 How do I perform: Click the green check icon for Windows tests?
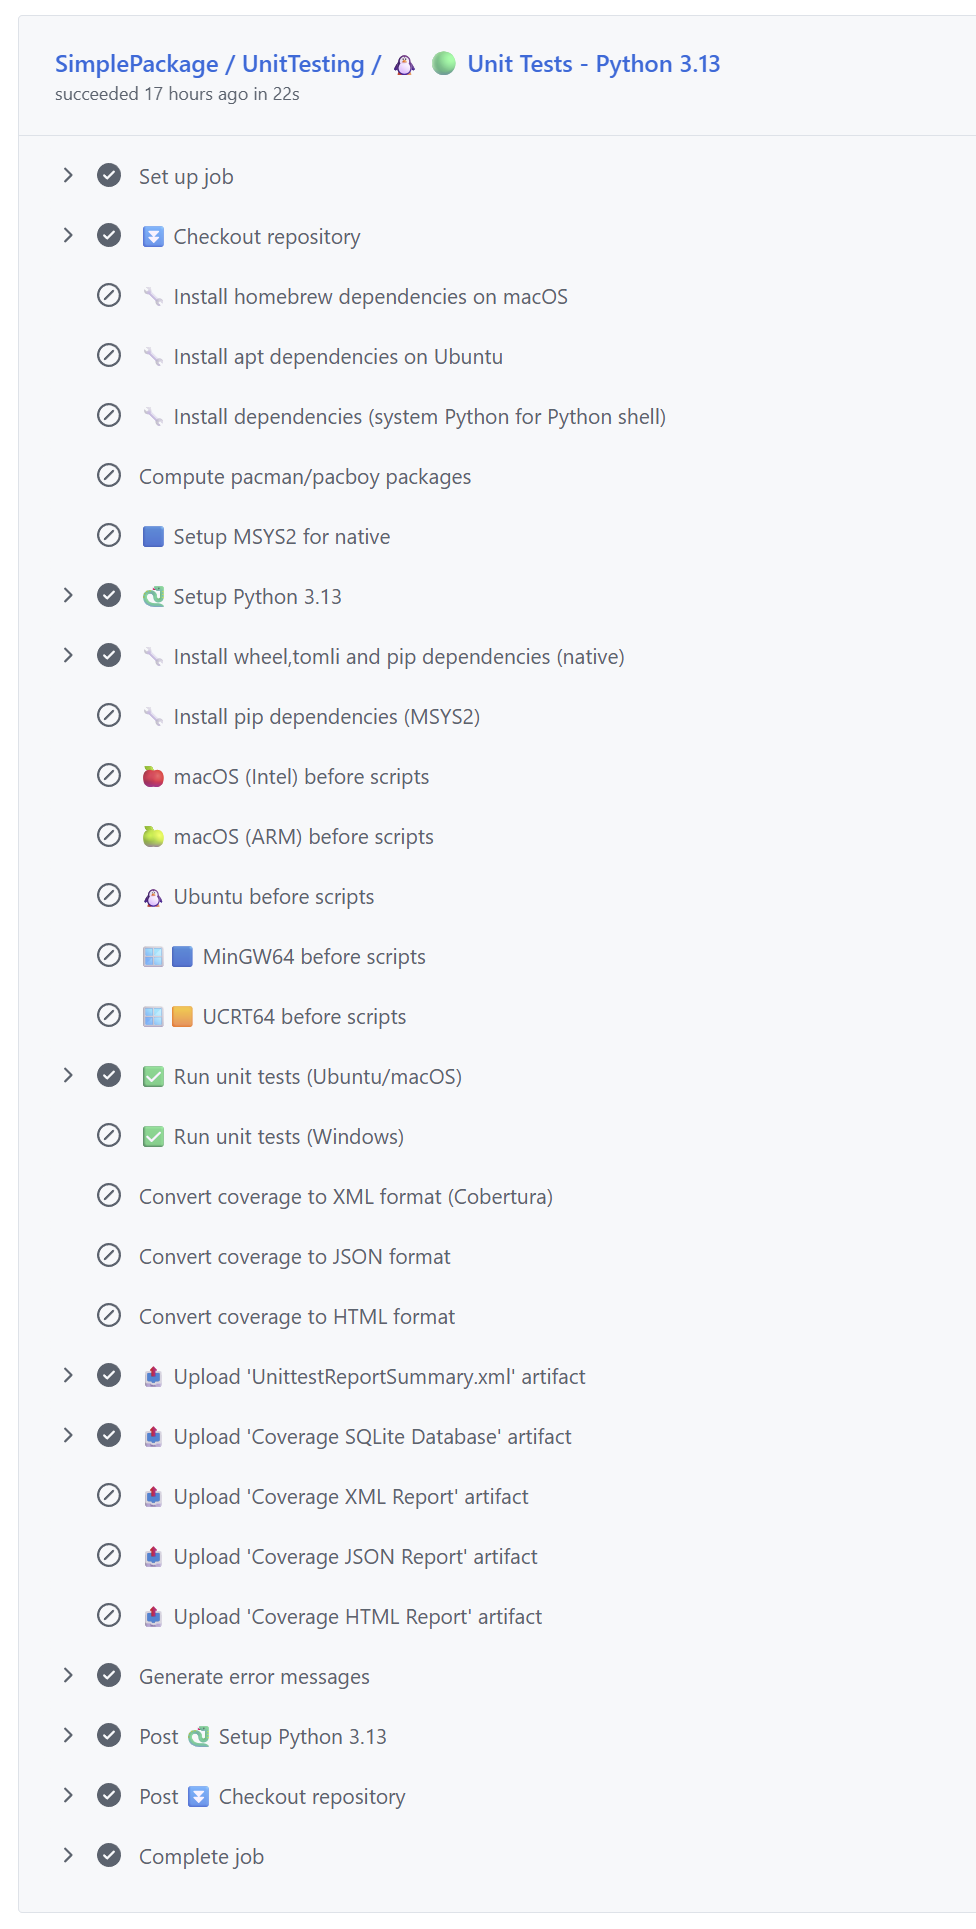coord(153,1137)
